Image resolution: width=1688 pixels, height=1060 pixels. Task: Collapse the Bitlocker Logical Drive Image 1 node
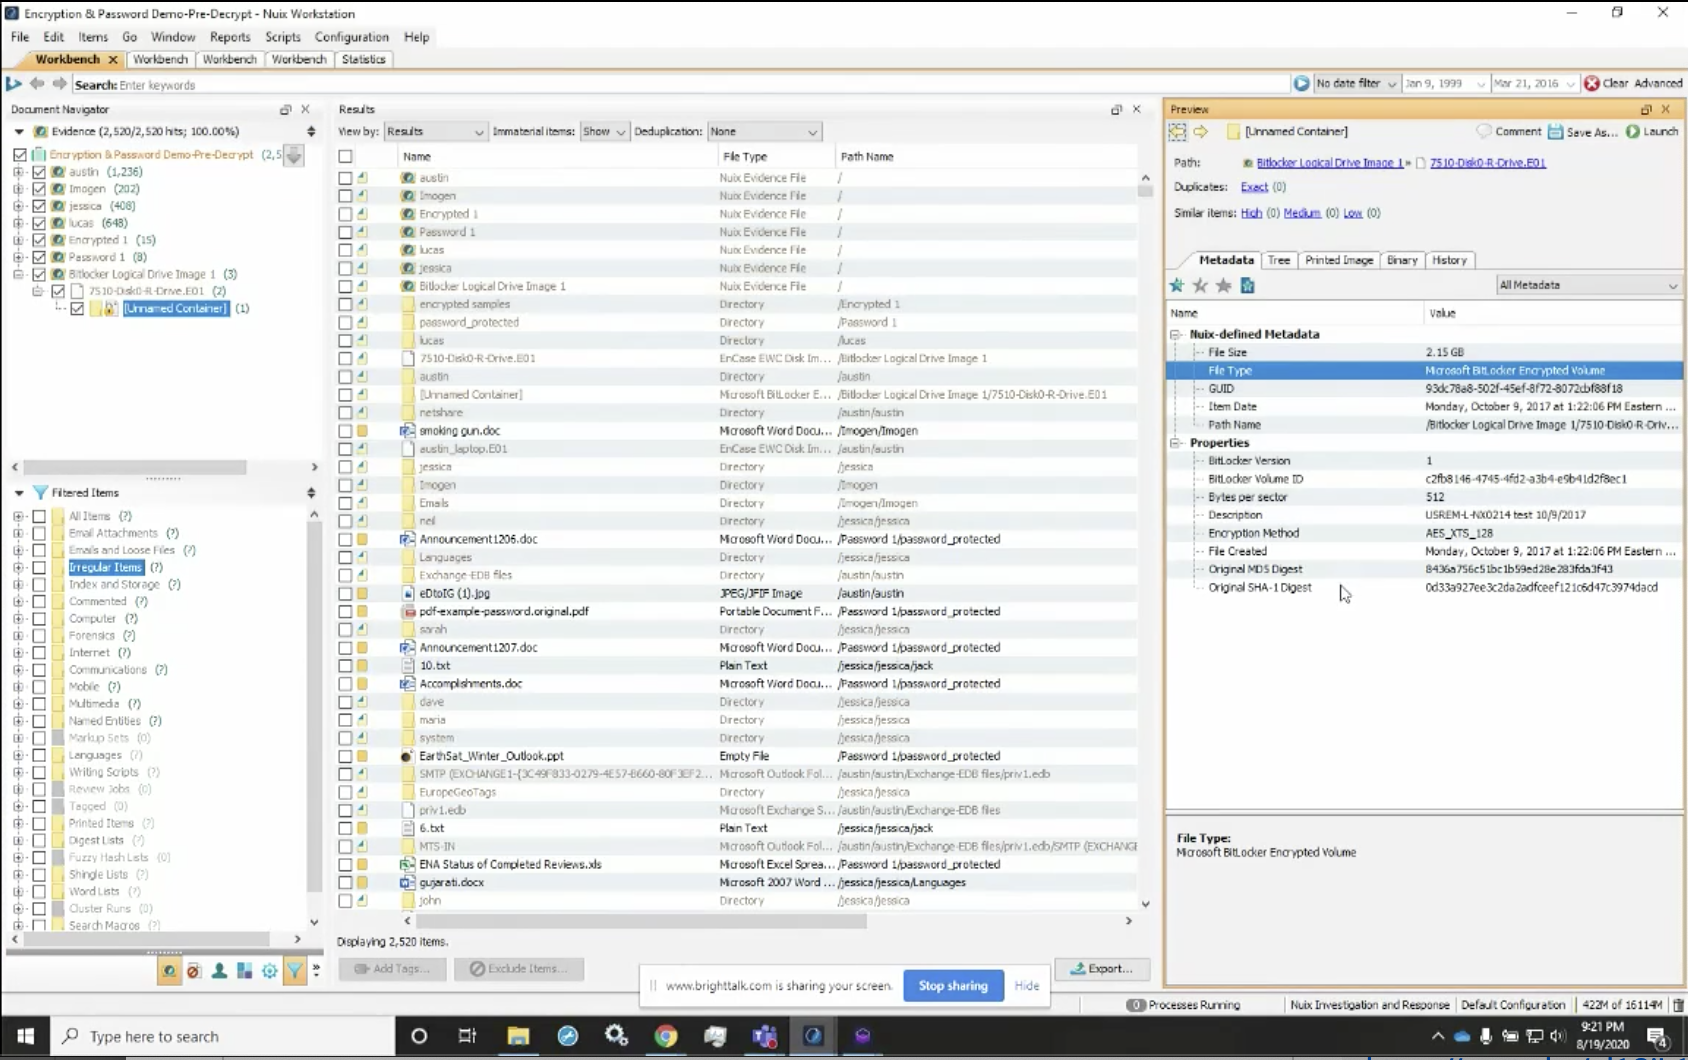pyautogui.click(x=18, y=274)
